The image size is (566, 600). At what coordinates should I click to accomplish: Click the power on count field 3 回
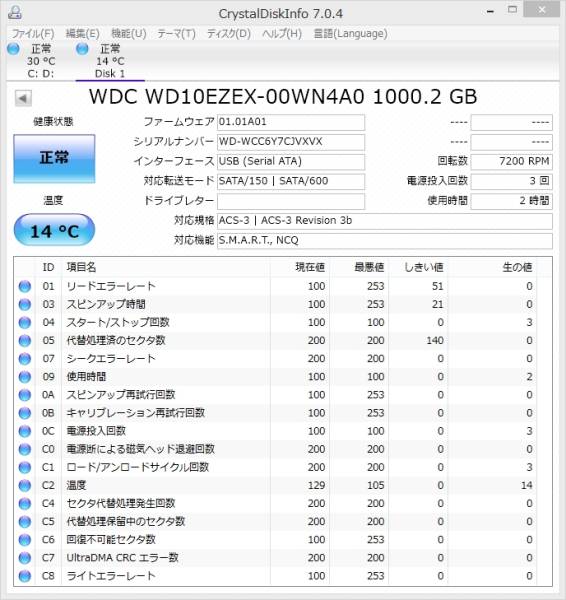click(x=511, y=181)
